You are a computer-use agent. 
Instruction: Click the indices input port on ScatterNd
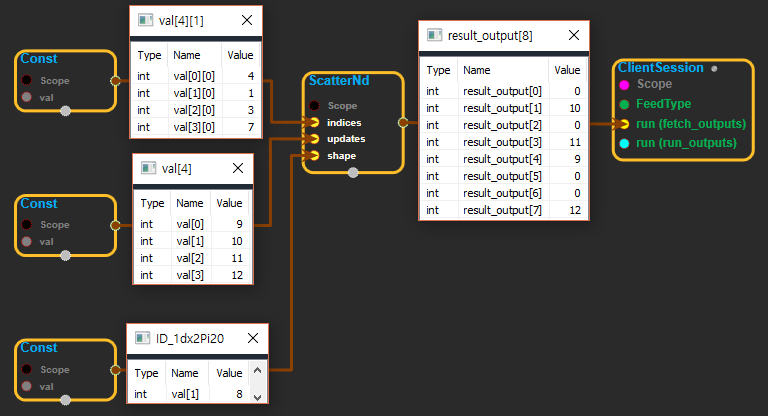coord(315,122)
